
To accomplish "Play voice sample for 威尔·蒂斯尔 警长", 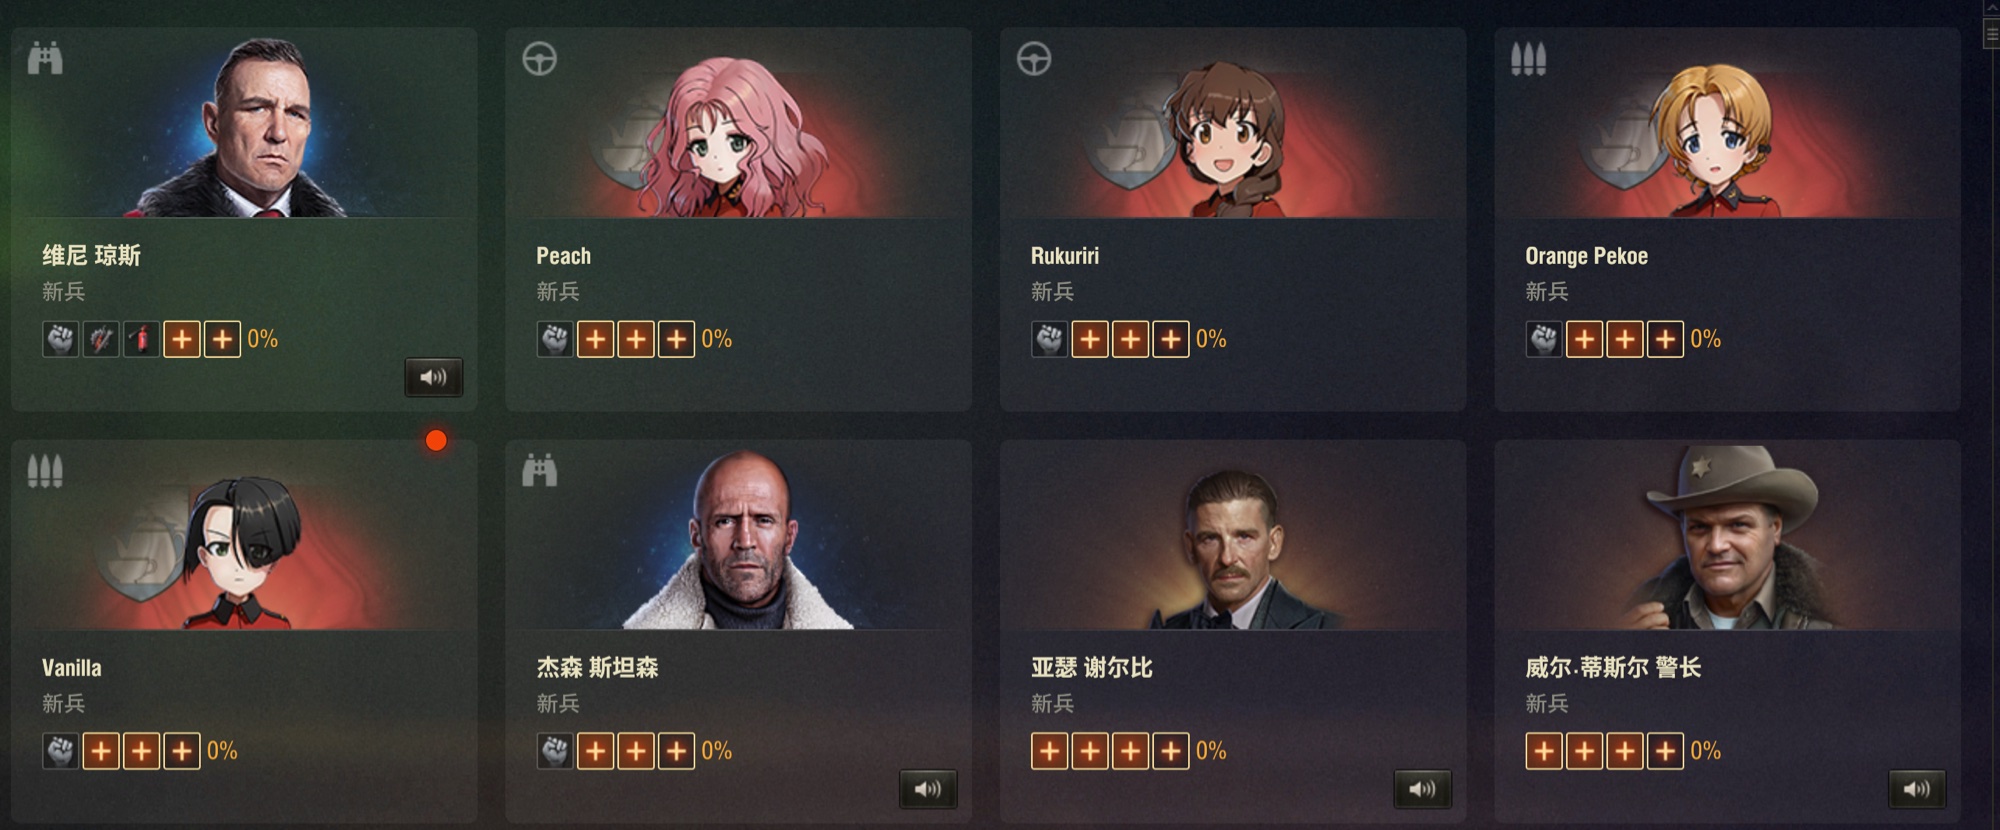I will click(x=1917, y=789).
